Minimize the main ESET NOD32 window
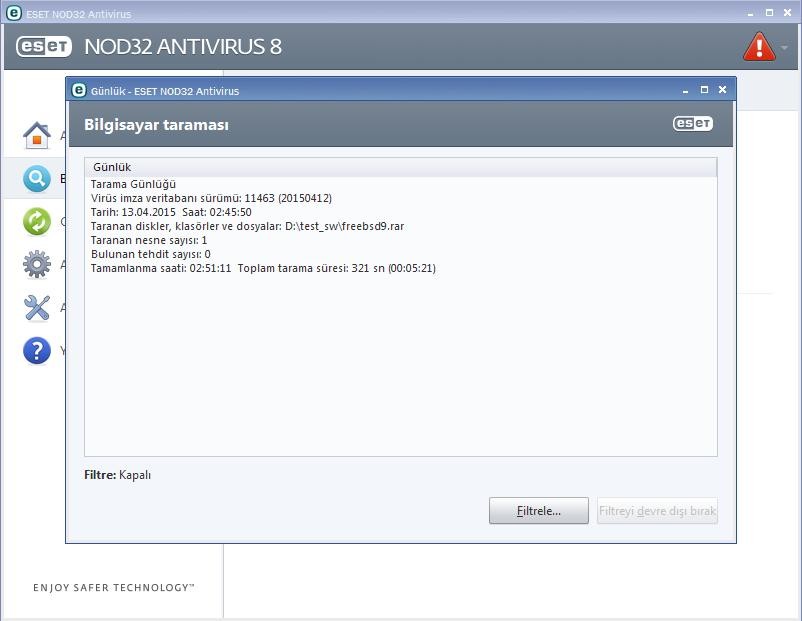 750,14
